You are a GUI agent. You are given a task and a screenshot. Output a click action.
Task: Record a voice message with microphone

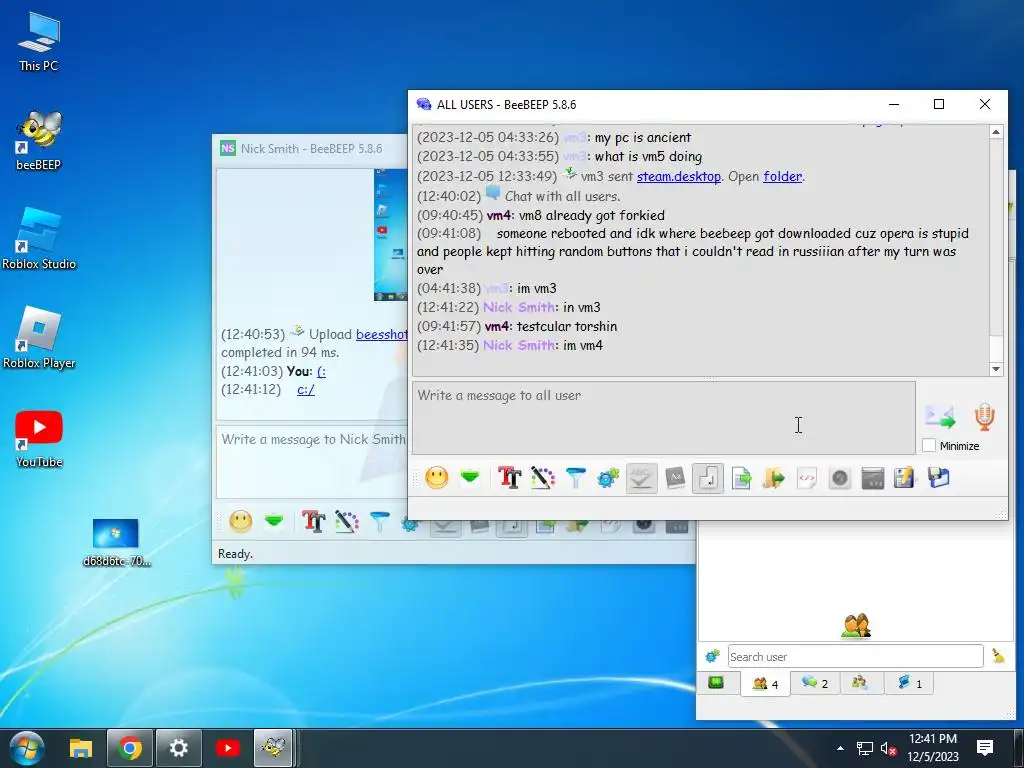pyautogui.click(x=985, y=417)
